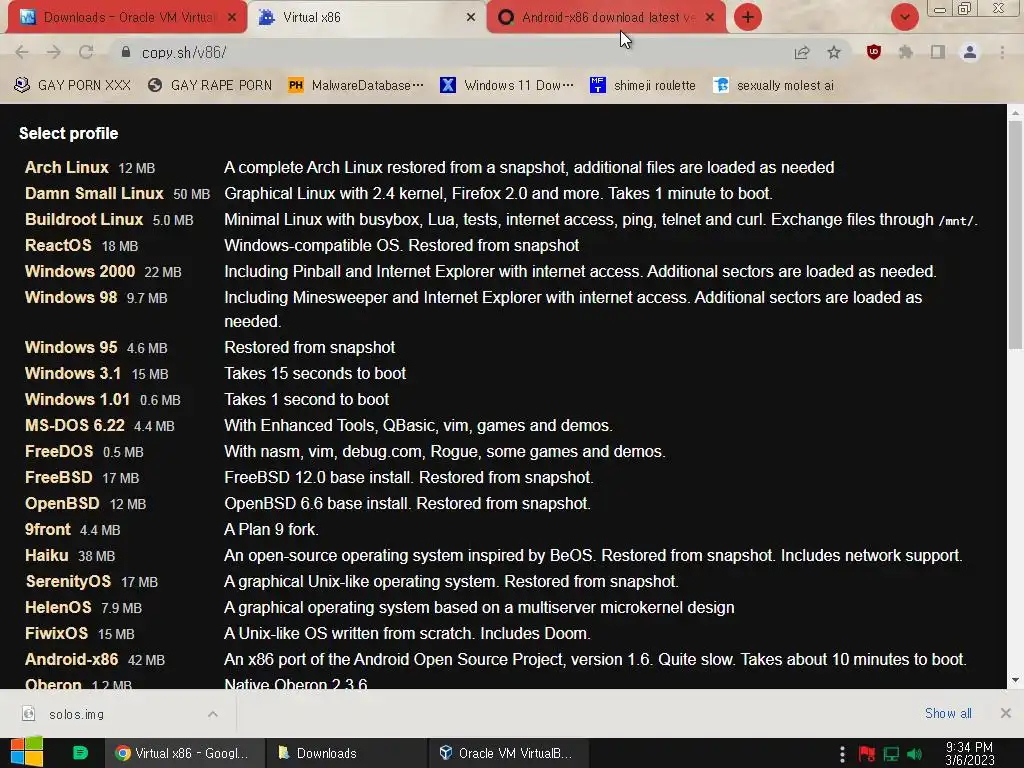Select the FreeDOS profile

(x=59, y=452)
